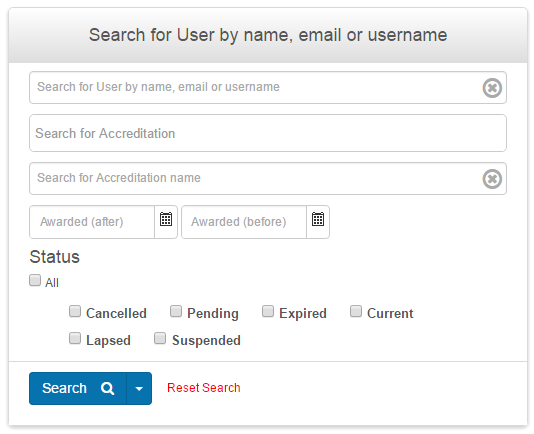Screen dimensions: 534x434
Task: Click the panel title about searching for User
Action: coord(268,35)
